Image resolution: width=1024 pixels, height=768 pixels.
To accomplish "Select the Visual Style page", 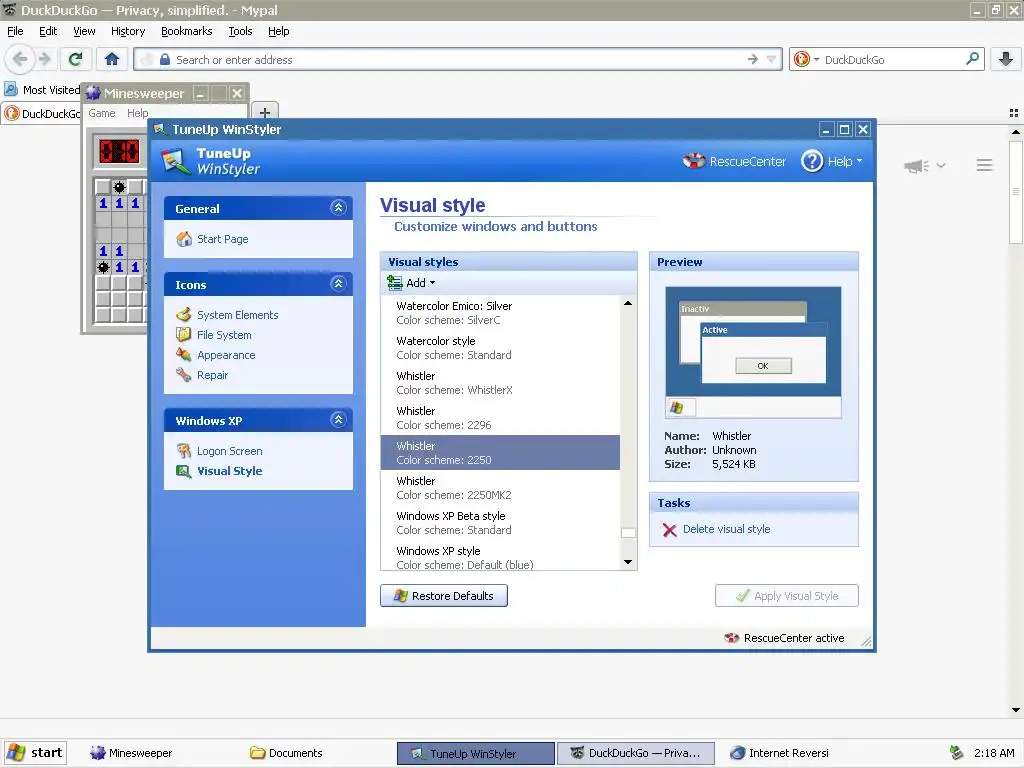I will point(229,472).
